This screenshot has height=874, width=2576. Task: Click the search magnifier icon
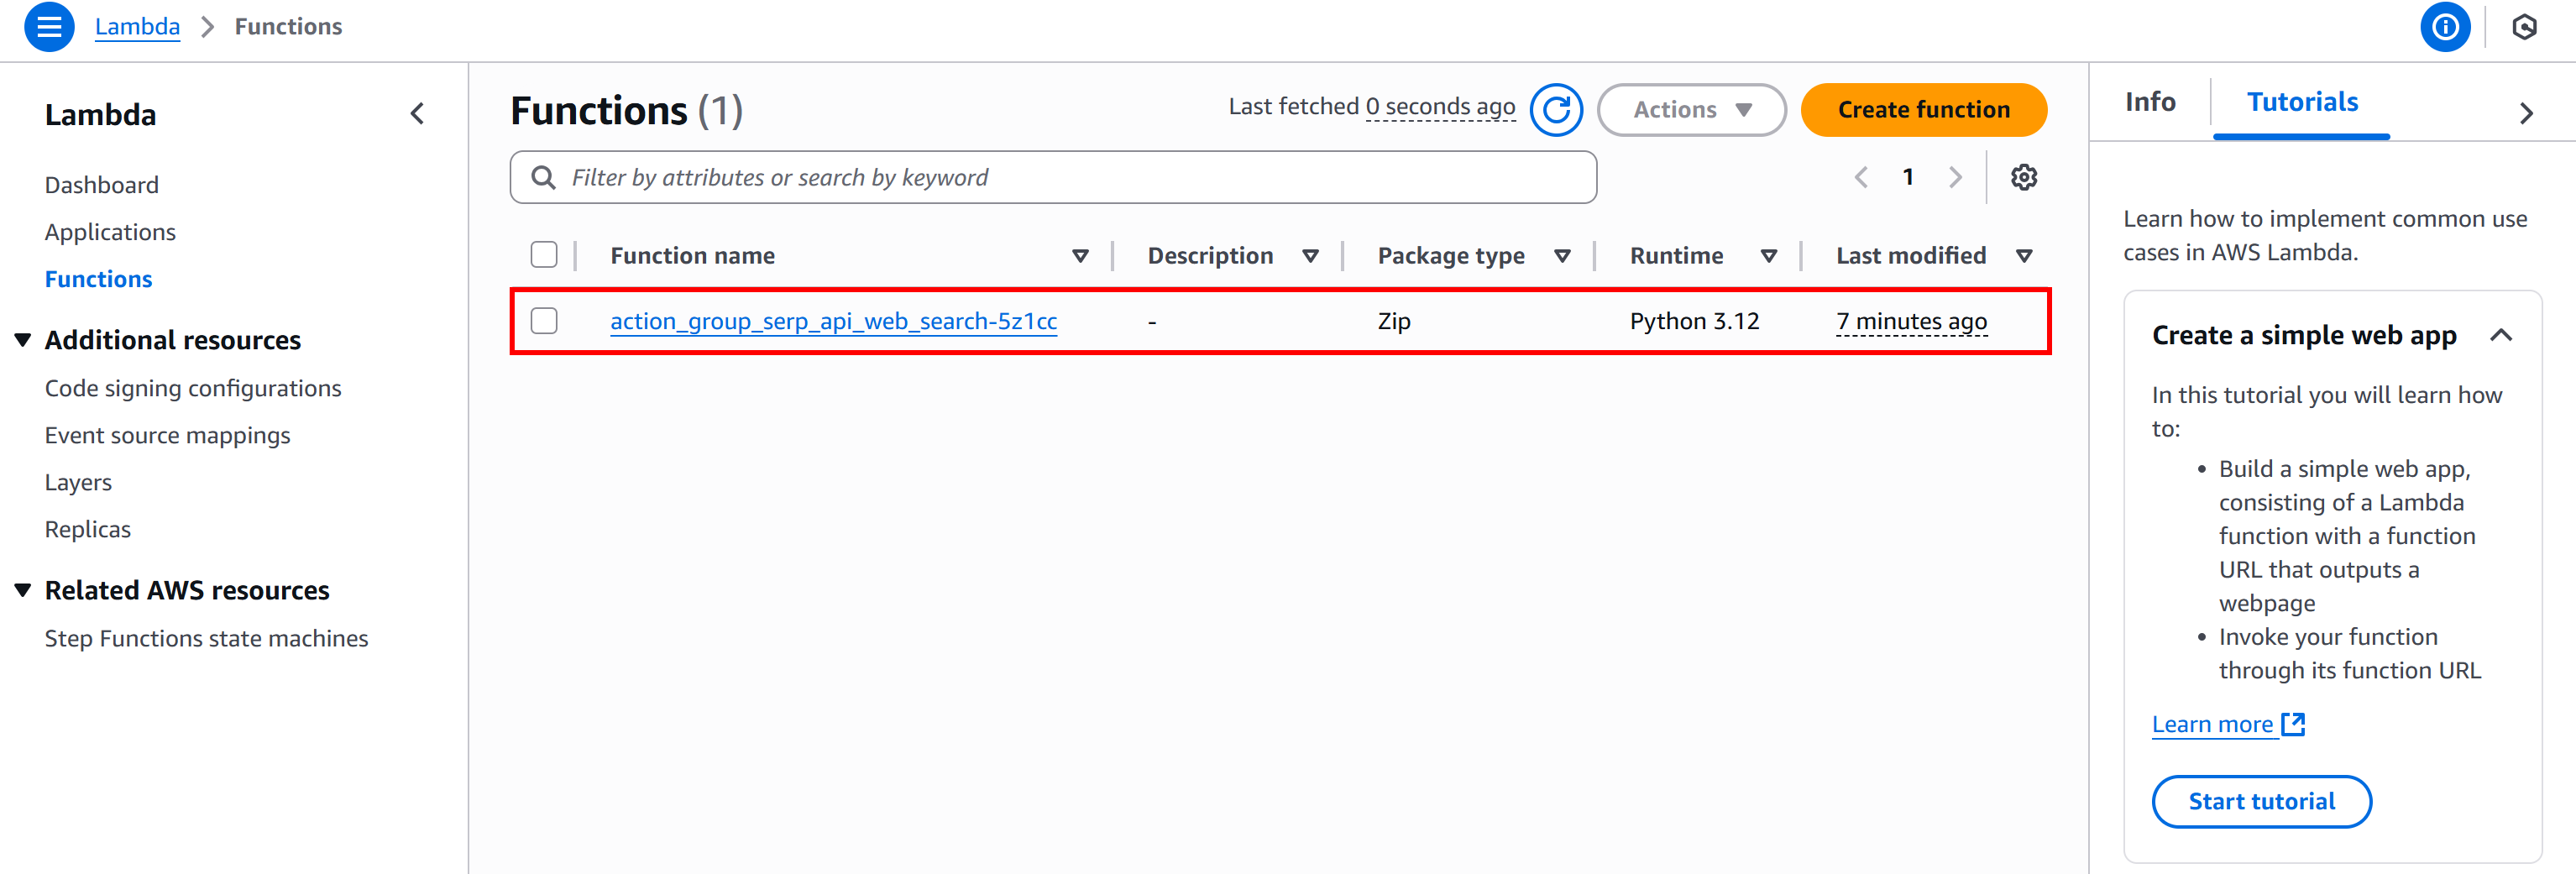[543, 177]
